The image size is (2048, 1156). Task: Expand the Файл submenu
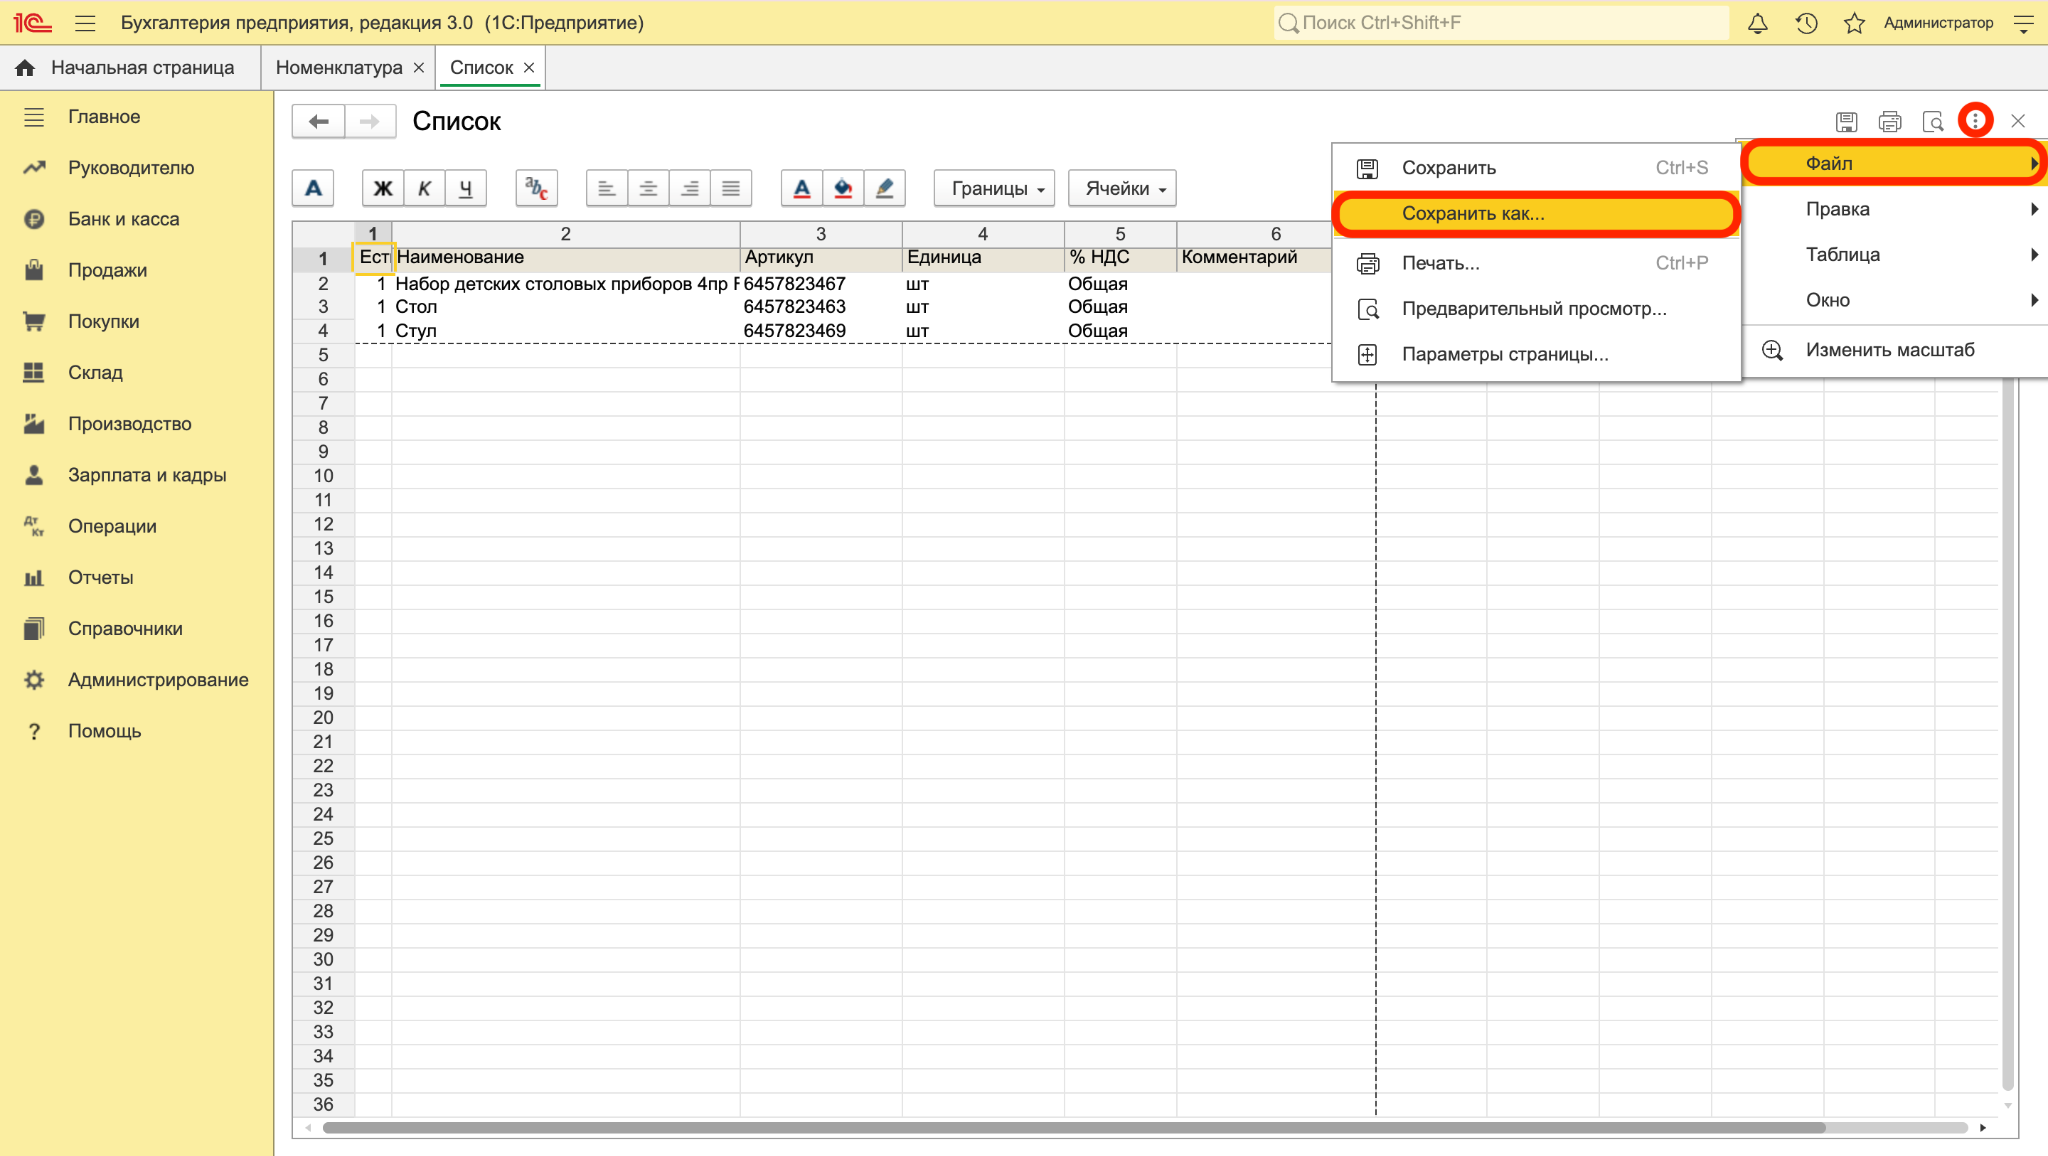tap(1895, 163)
